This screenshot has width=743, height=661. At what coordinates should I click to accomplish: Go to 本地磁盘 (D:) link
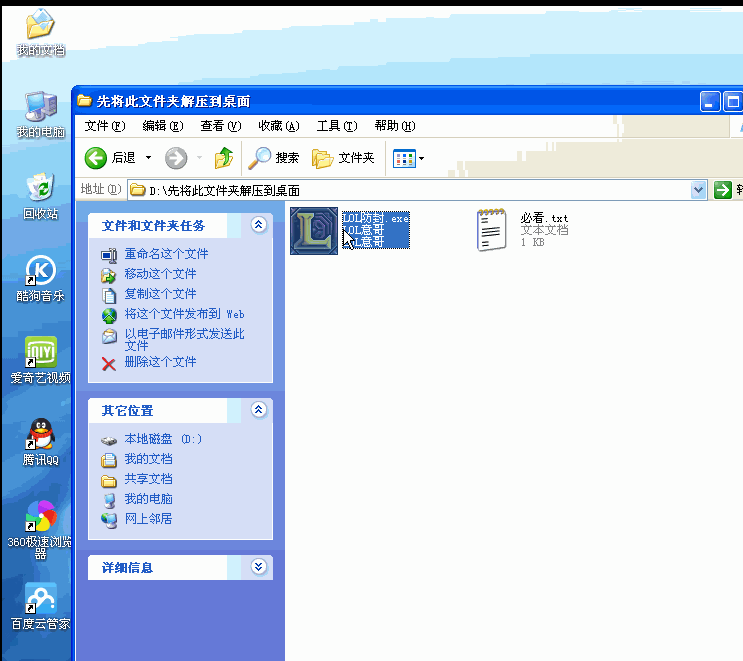point(163,439)
